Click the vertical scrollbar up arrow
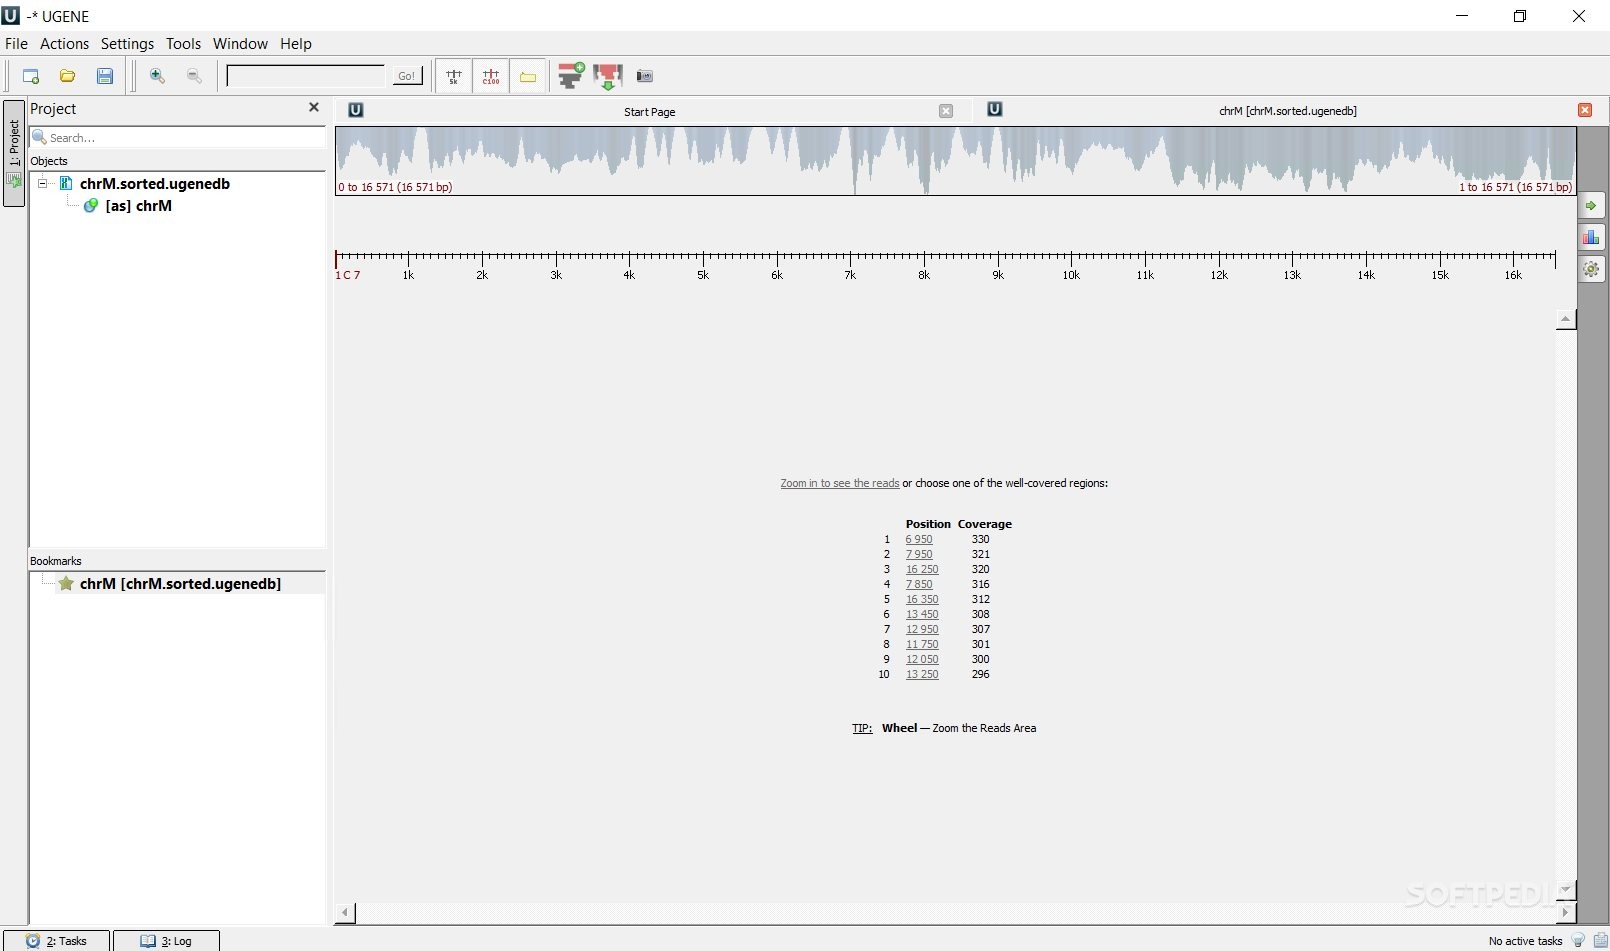 pyautogui.click(x=1566, y=319)
